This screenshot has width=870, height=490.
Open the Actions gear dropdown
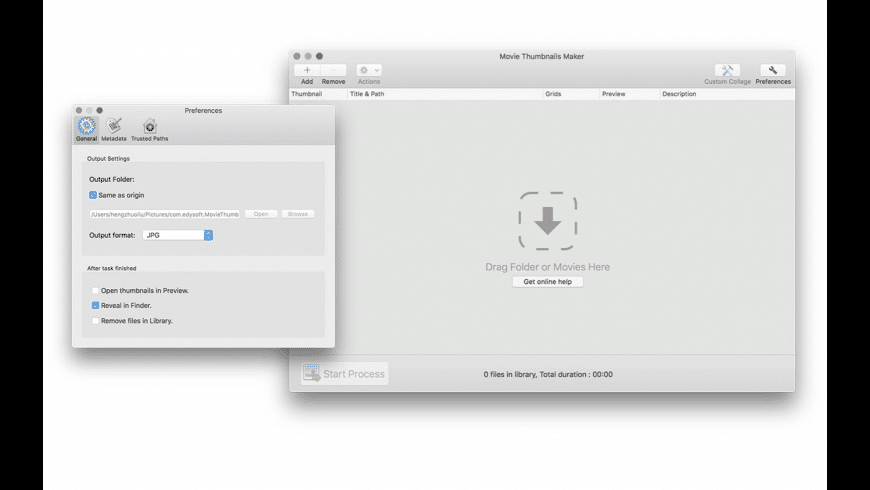tap(369, 70)
